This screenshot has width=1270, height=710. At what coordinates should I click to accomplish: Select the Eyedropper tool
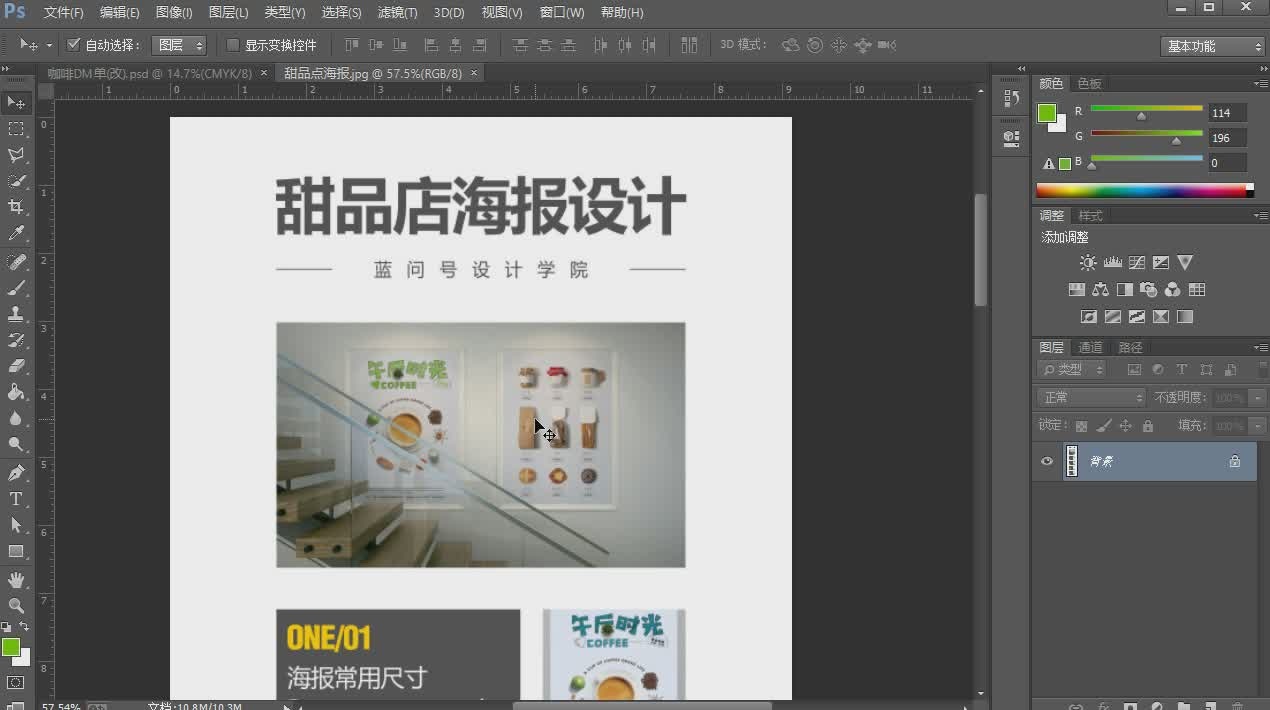16,234
